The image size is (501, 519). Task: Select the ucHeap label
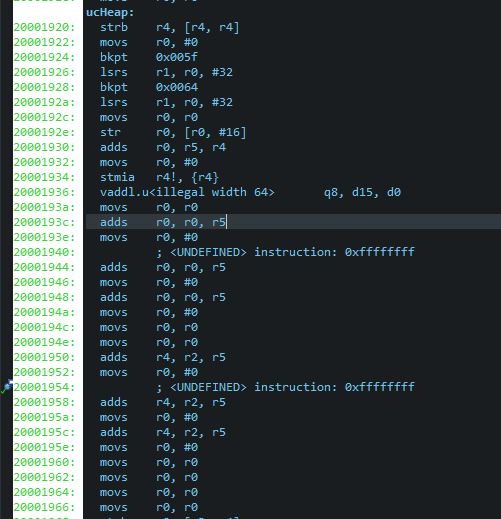(x=110, y=13)
